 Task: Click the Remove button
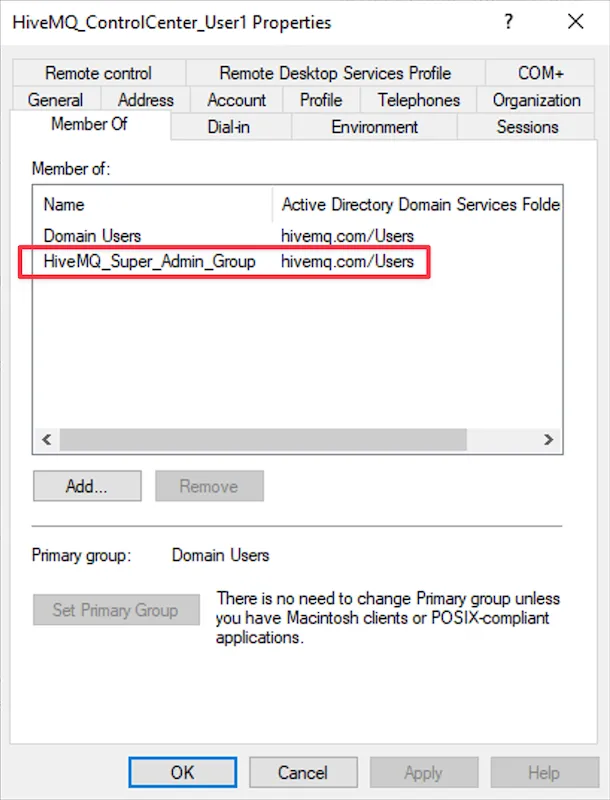209,486
